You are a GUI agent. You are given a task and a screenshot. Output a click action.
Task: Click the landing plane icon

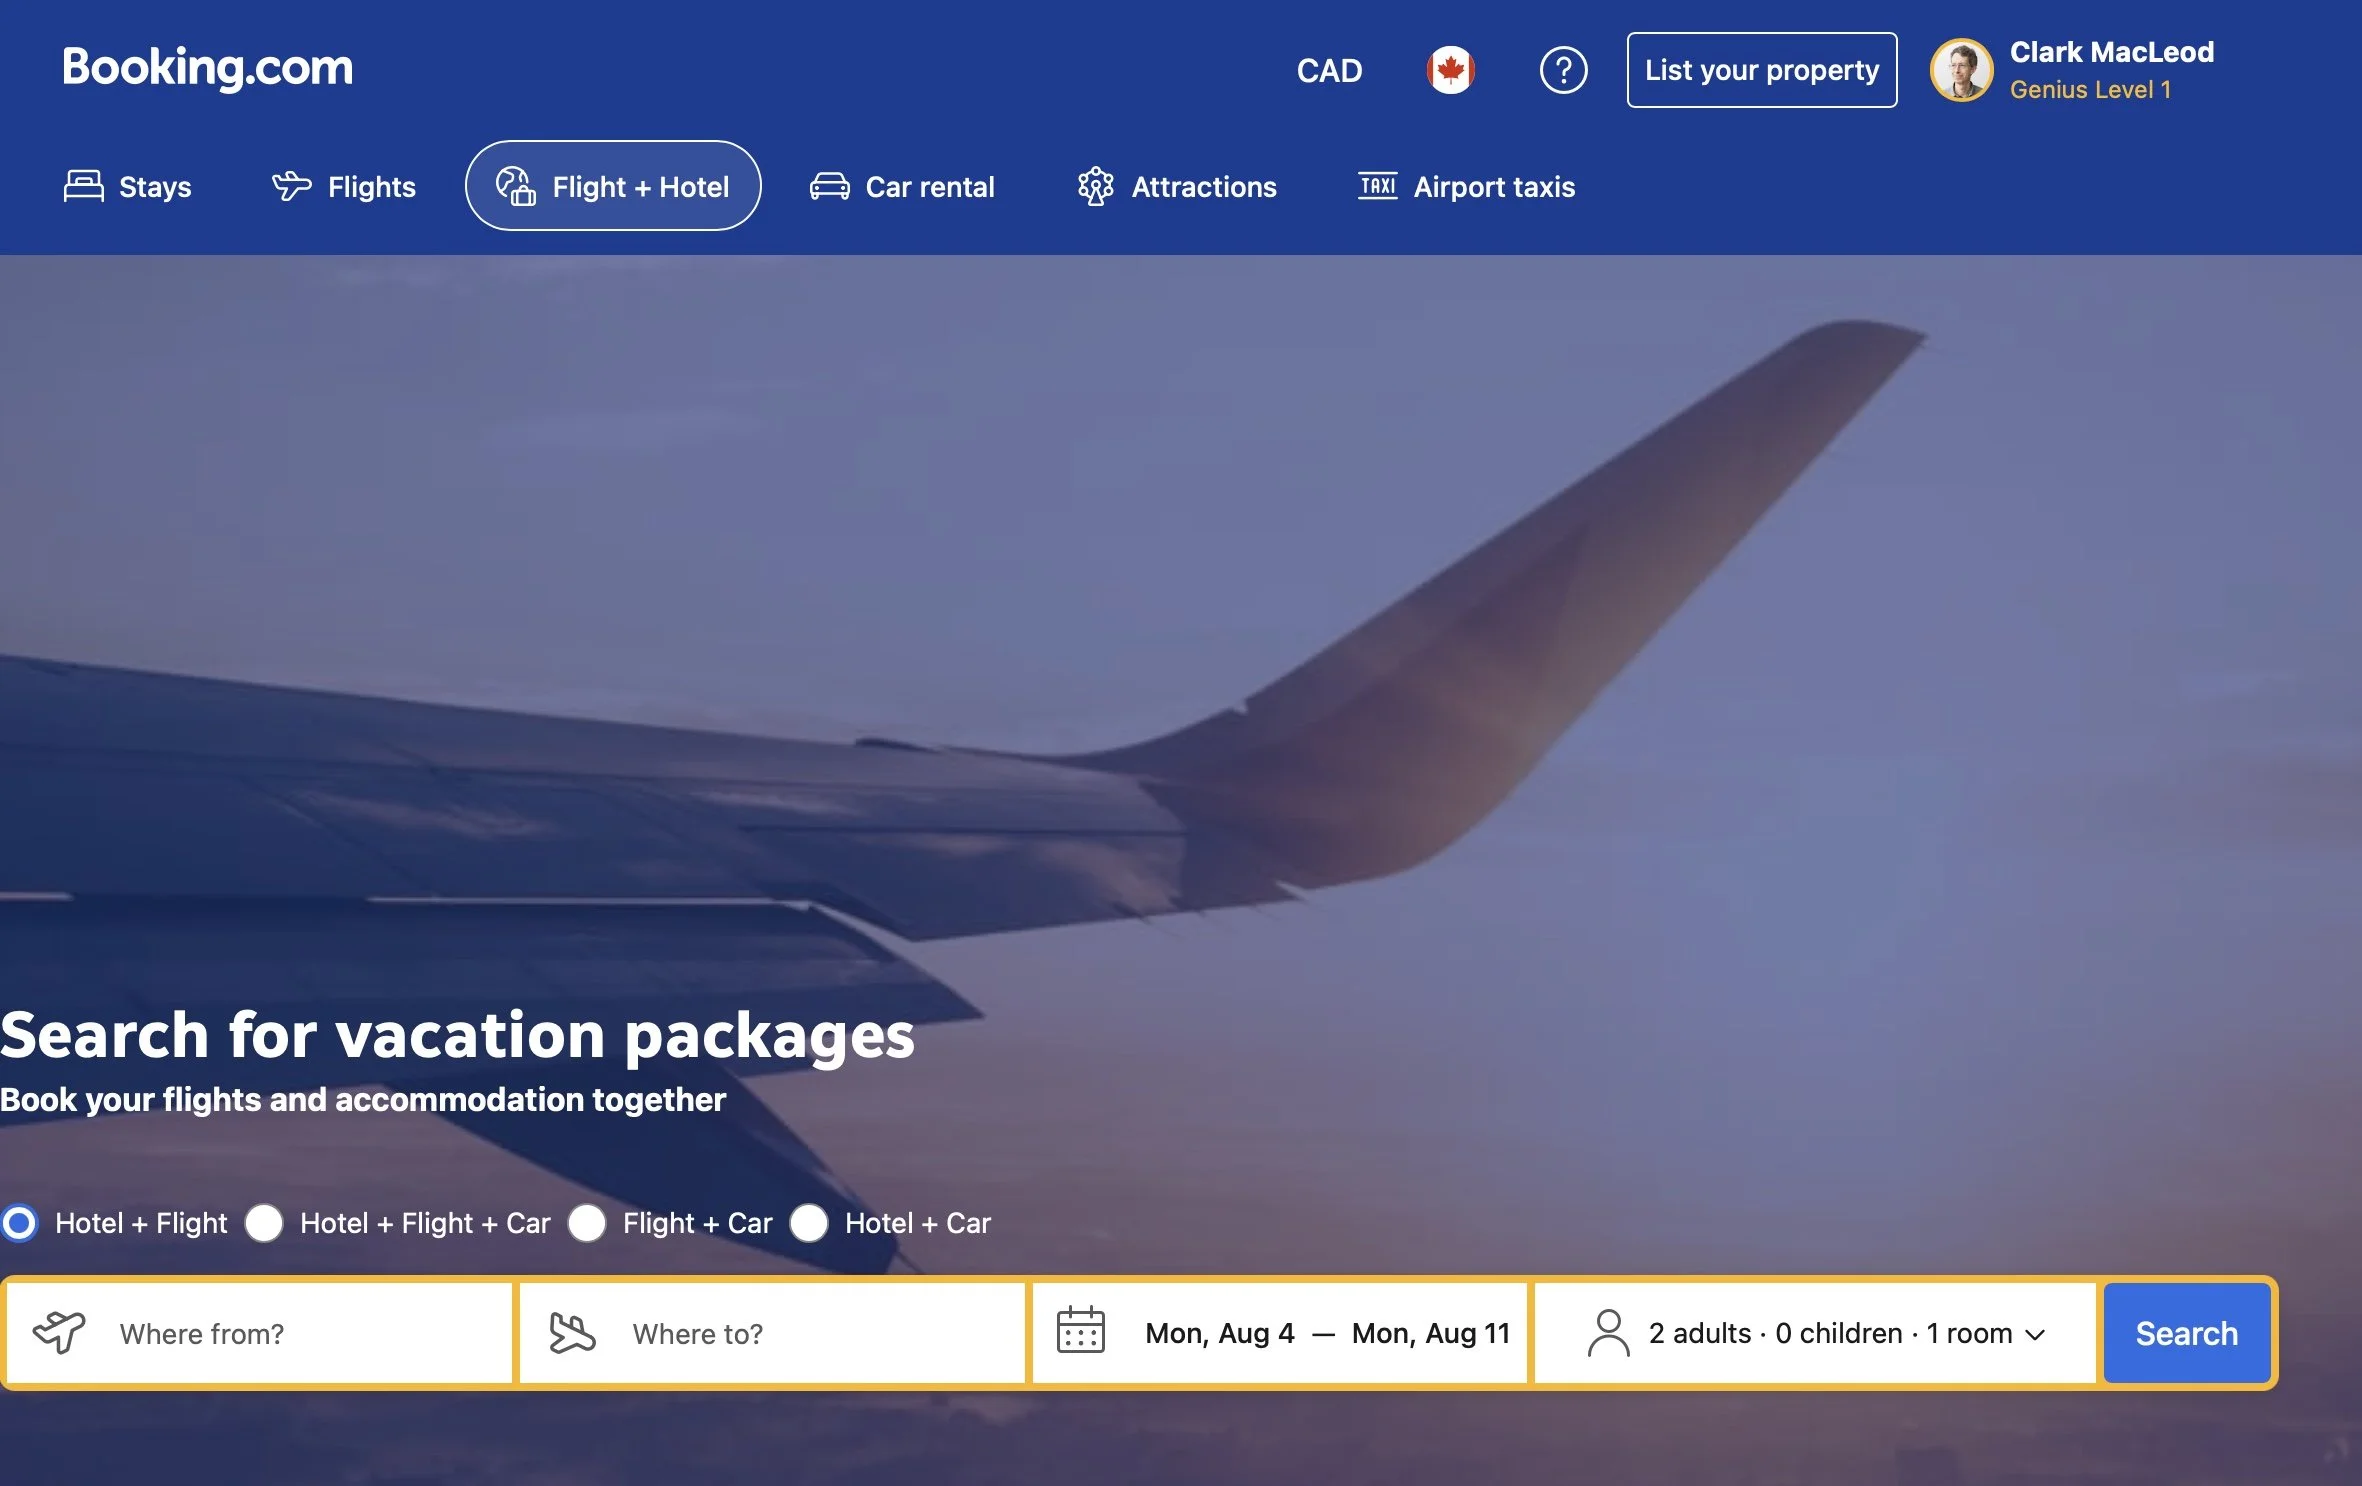point(572,1332)
